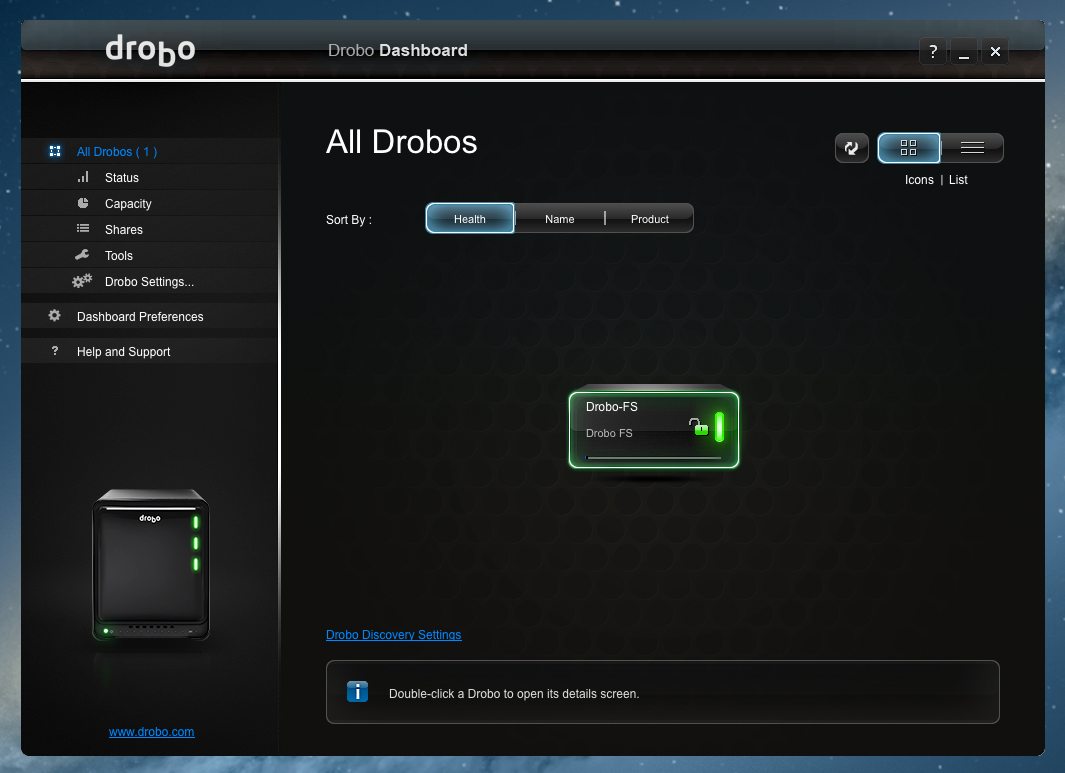This screenshot has width=1065, height=773.
Task: Sort Drobos by Product
Action: tap(649, 219)
